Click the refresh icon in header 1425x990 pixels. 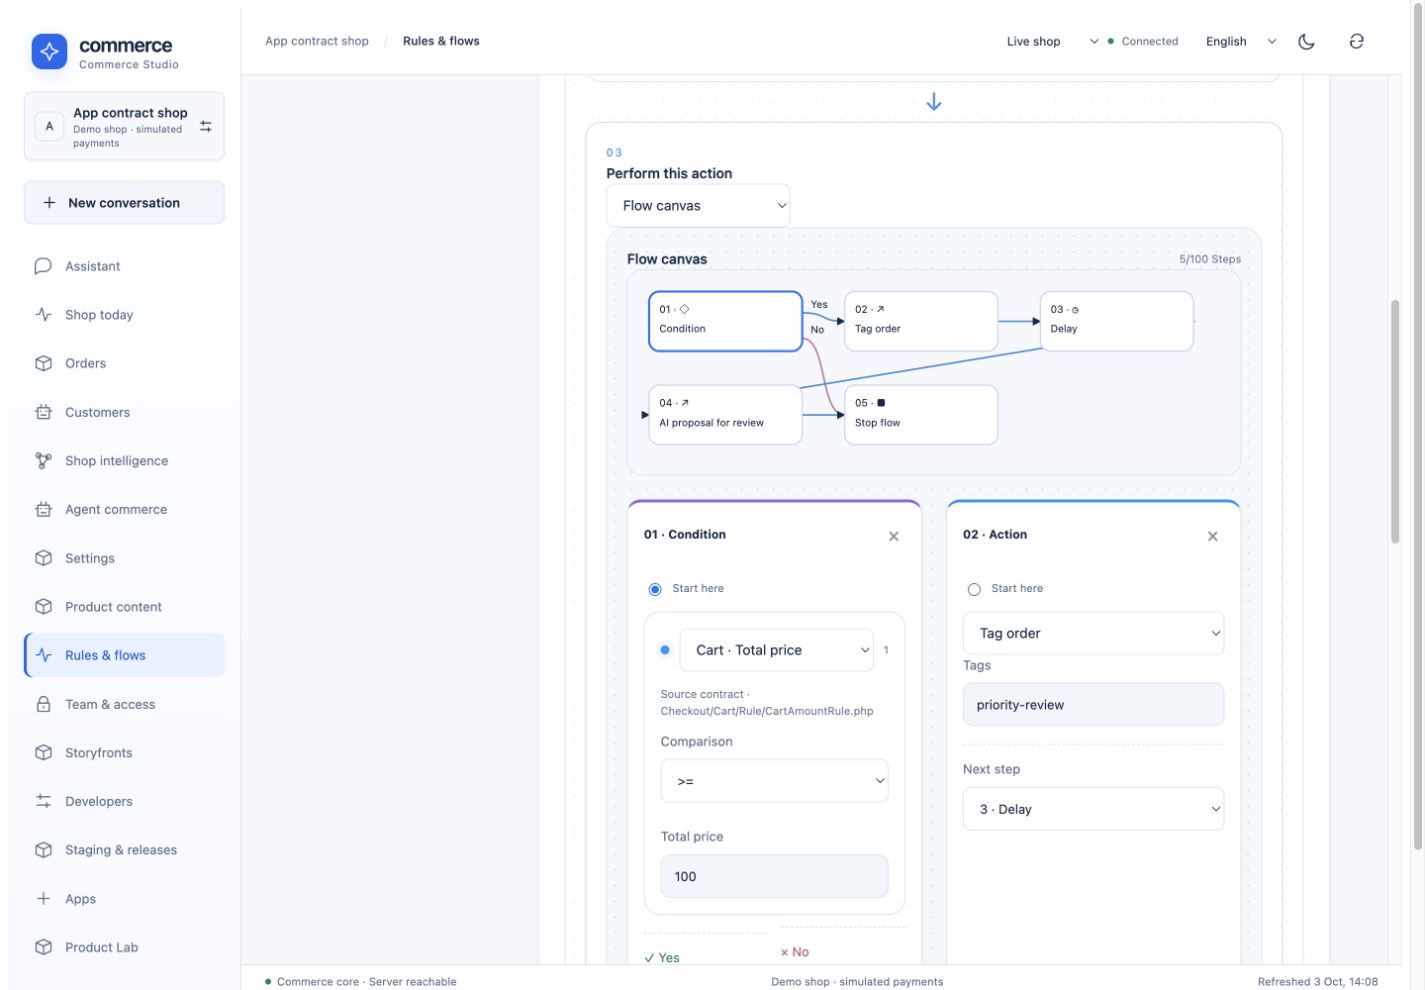1356,41
